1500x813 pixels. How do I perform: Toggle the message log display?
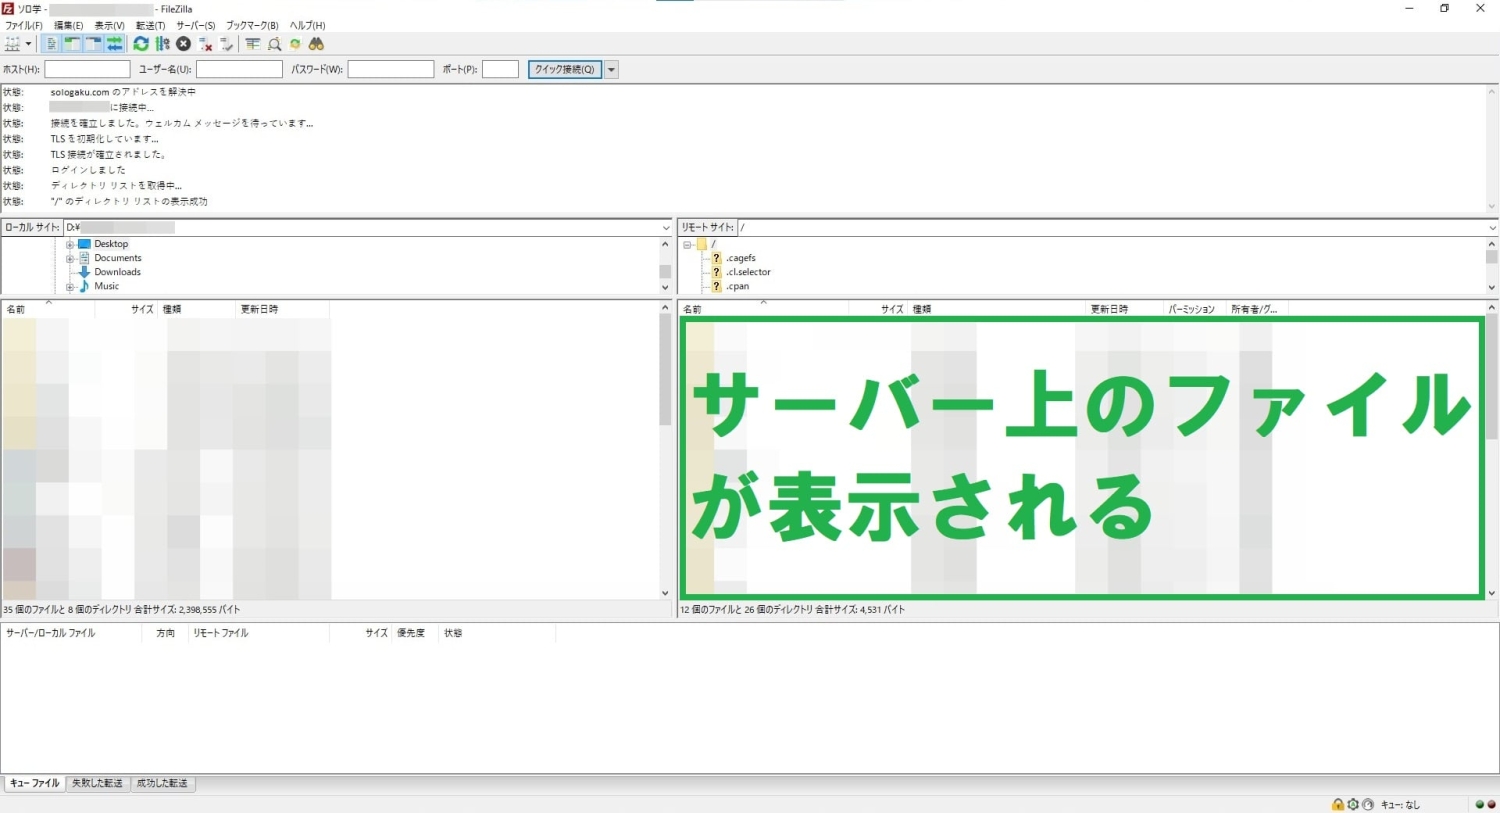[52, 44]
